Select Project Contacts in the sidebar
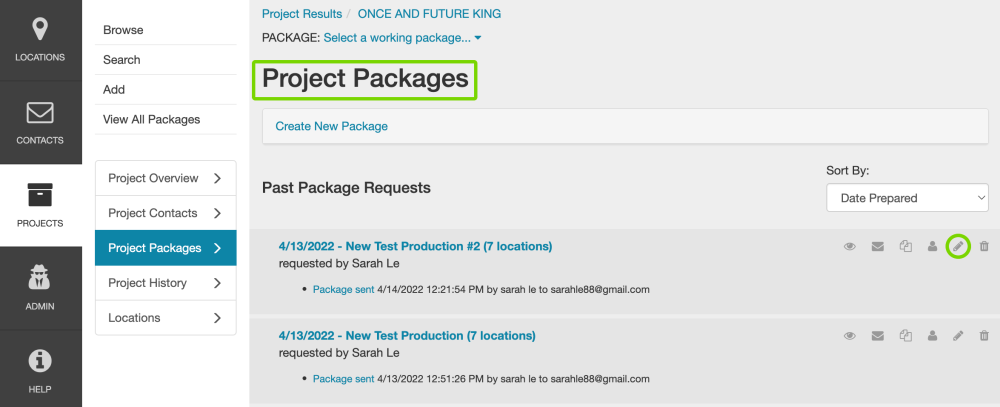This screenshot has width=1000, height=407. point(165,213)
